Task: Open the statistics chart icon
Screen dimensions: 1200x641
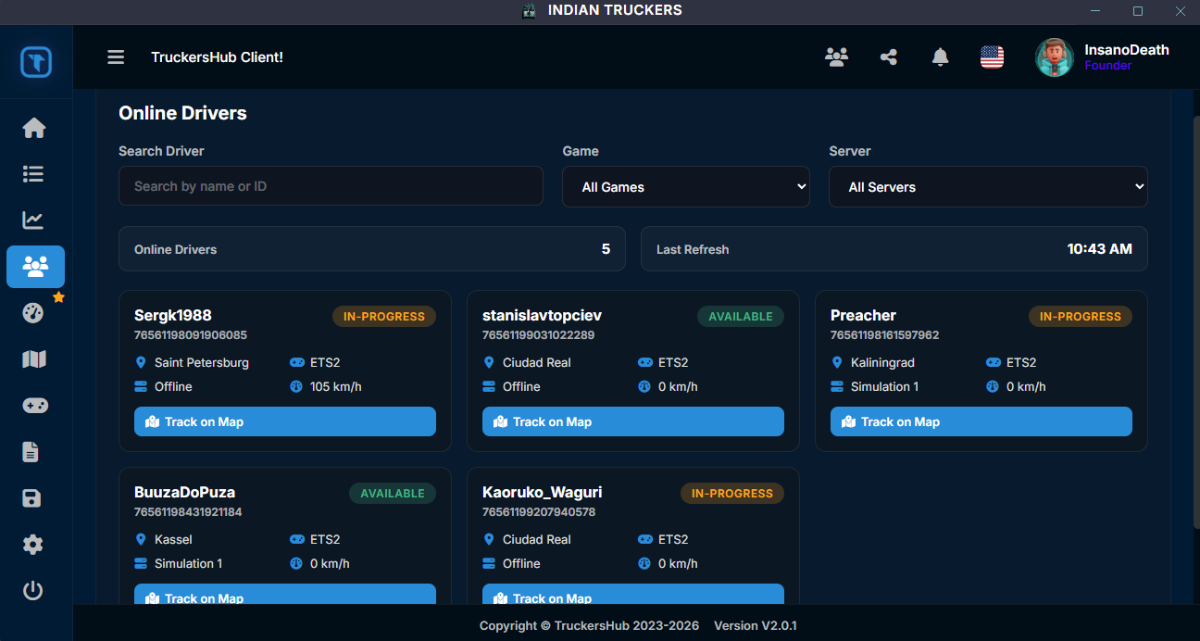Action: point(34,220)
